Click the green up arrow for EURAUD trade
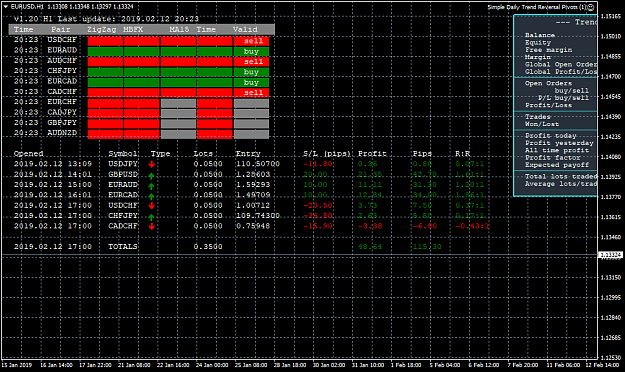 point(151,185)
